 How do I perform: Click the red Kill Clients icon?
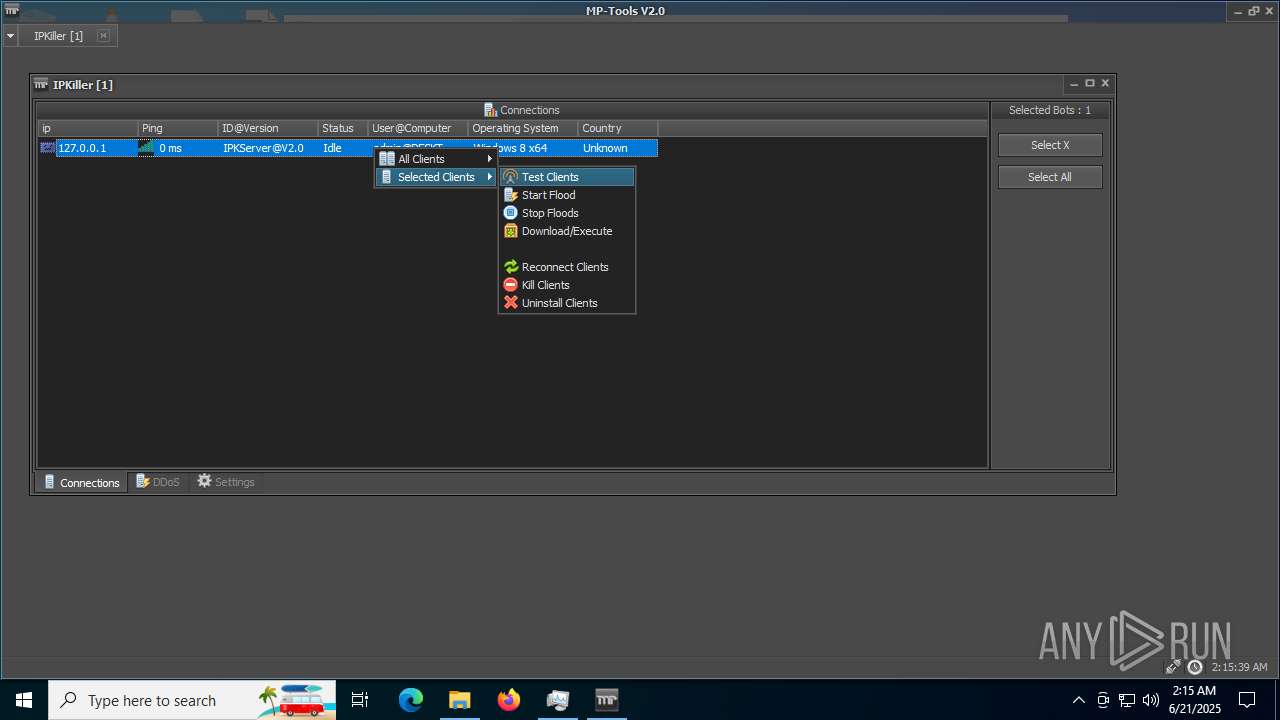pyautogui.click(x=511, y=285)
